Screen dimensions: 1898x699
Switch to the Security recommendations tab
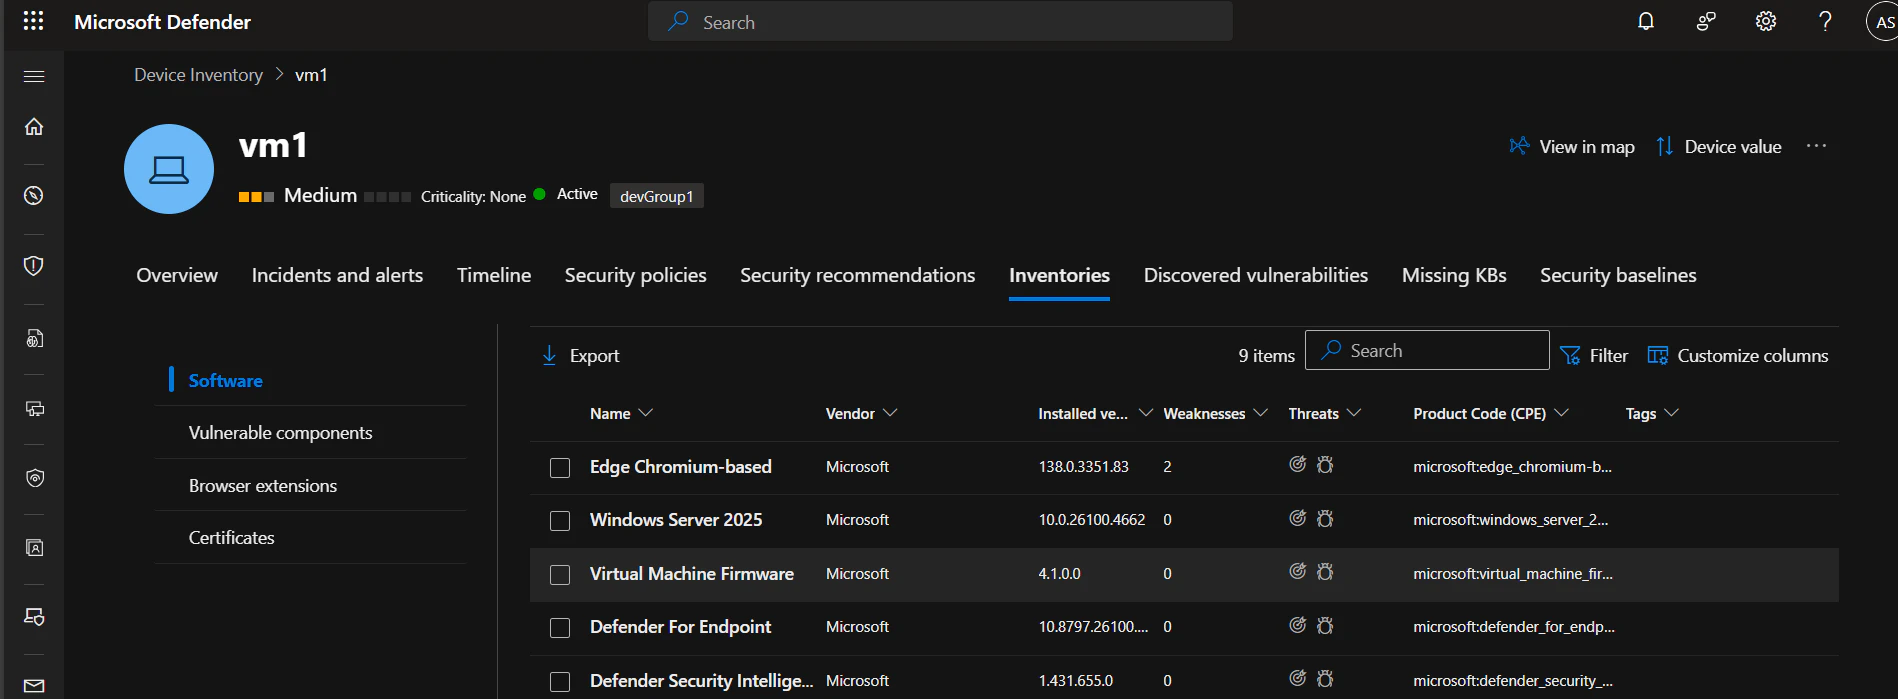pos(857,275)
